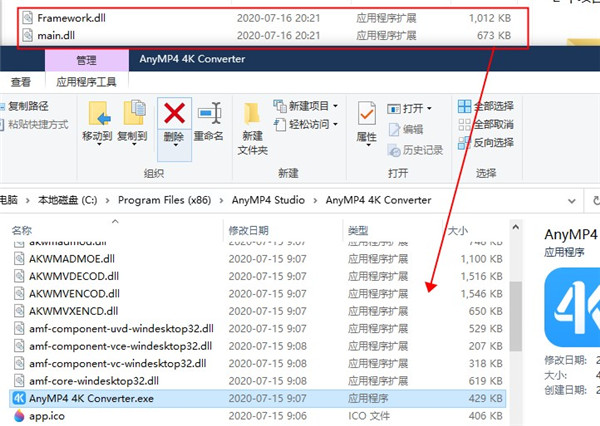
Task: Click the Rename (重命名) icon
Action: point(210,114)
